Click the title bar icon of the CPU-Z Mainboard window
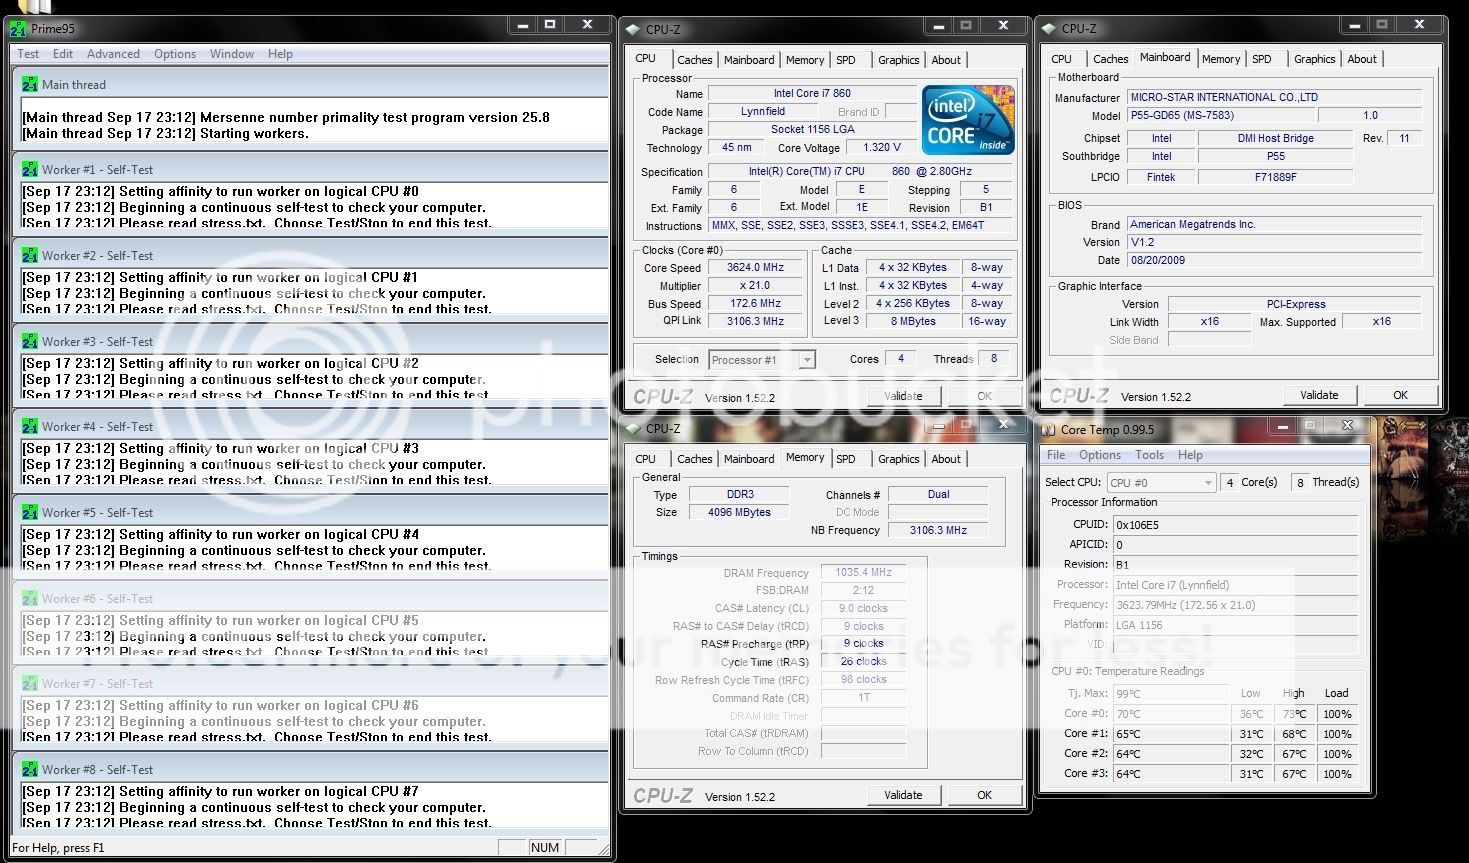Screen dimensions: 1469x863 point(1049,29)
